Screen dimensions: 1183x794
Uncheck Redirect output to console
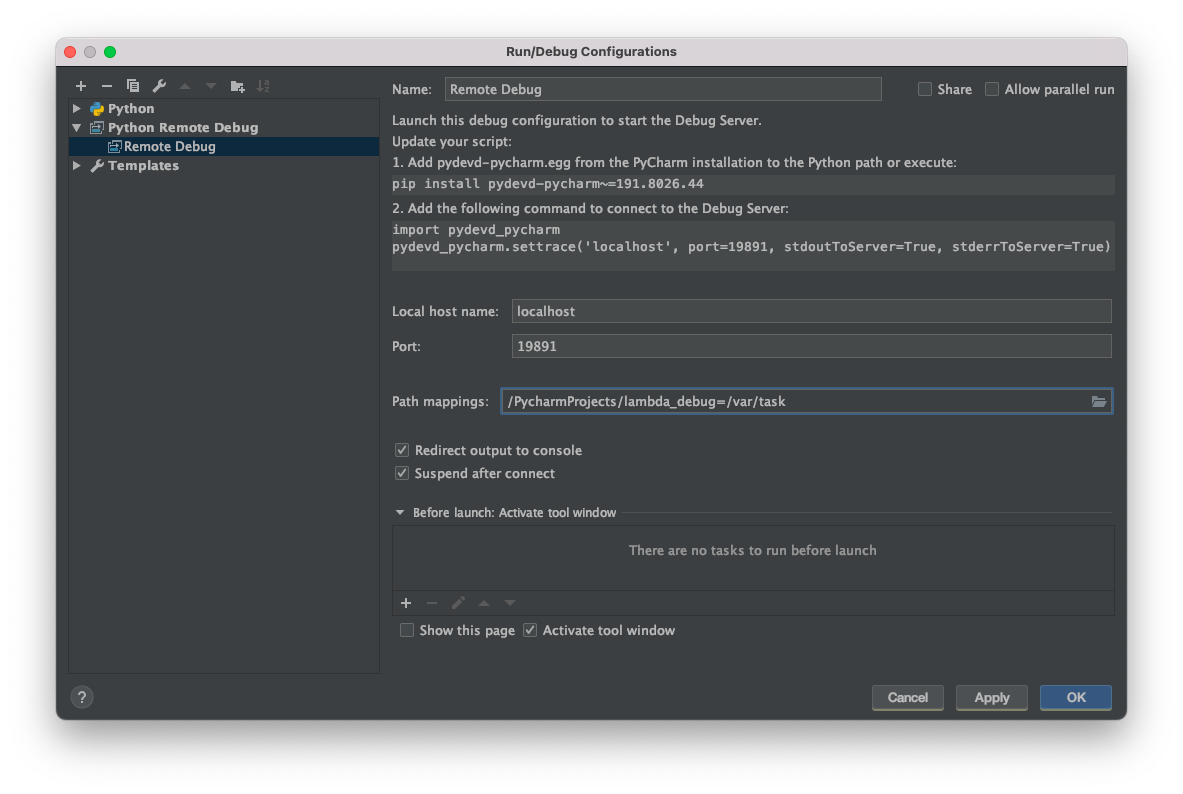click(401, 450)
